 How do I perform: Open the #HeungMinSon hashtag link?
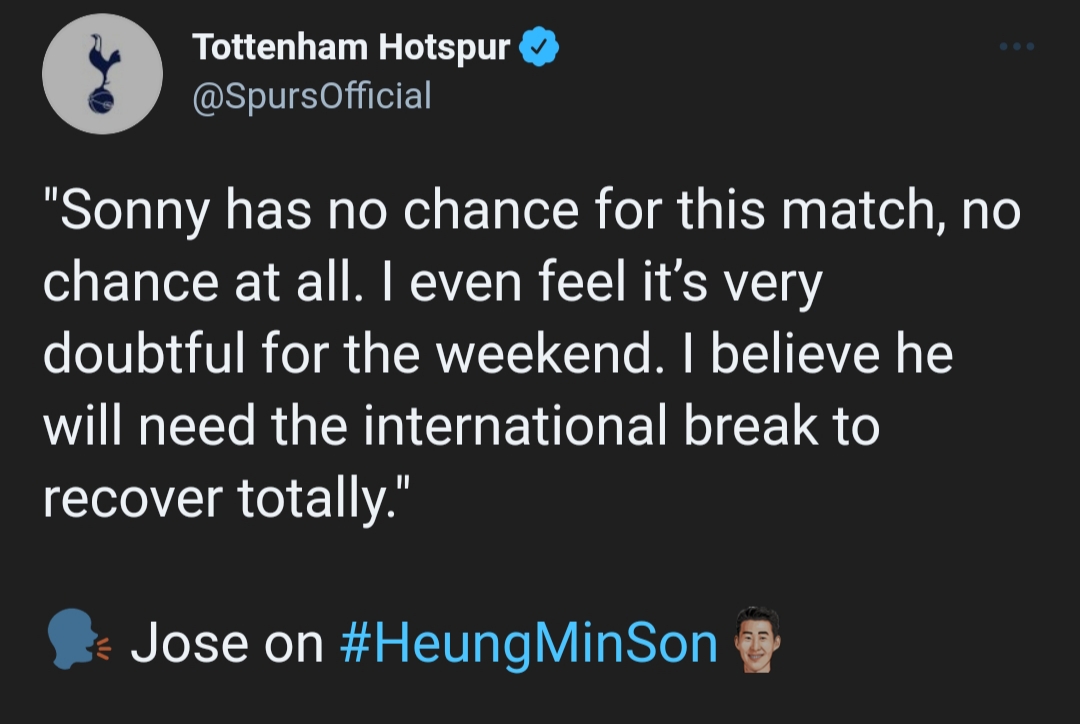pyautogui.click(x=528, y=643)
